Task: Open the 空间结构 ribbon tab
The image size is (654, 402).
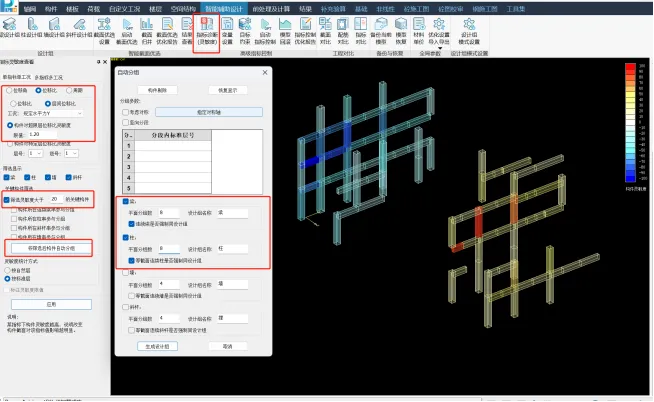Action: [181, 5]
